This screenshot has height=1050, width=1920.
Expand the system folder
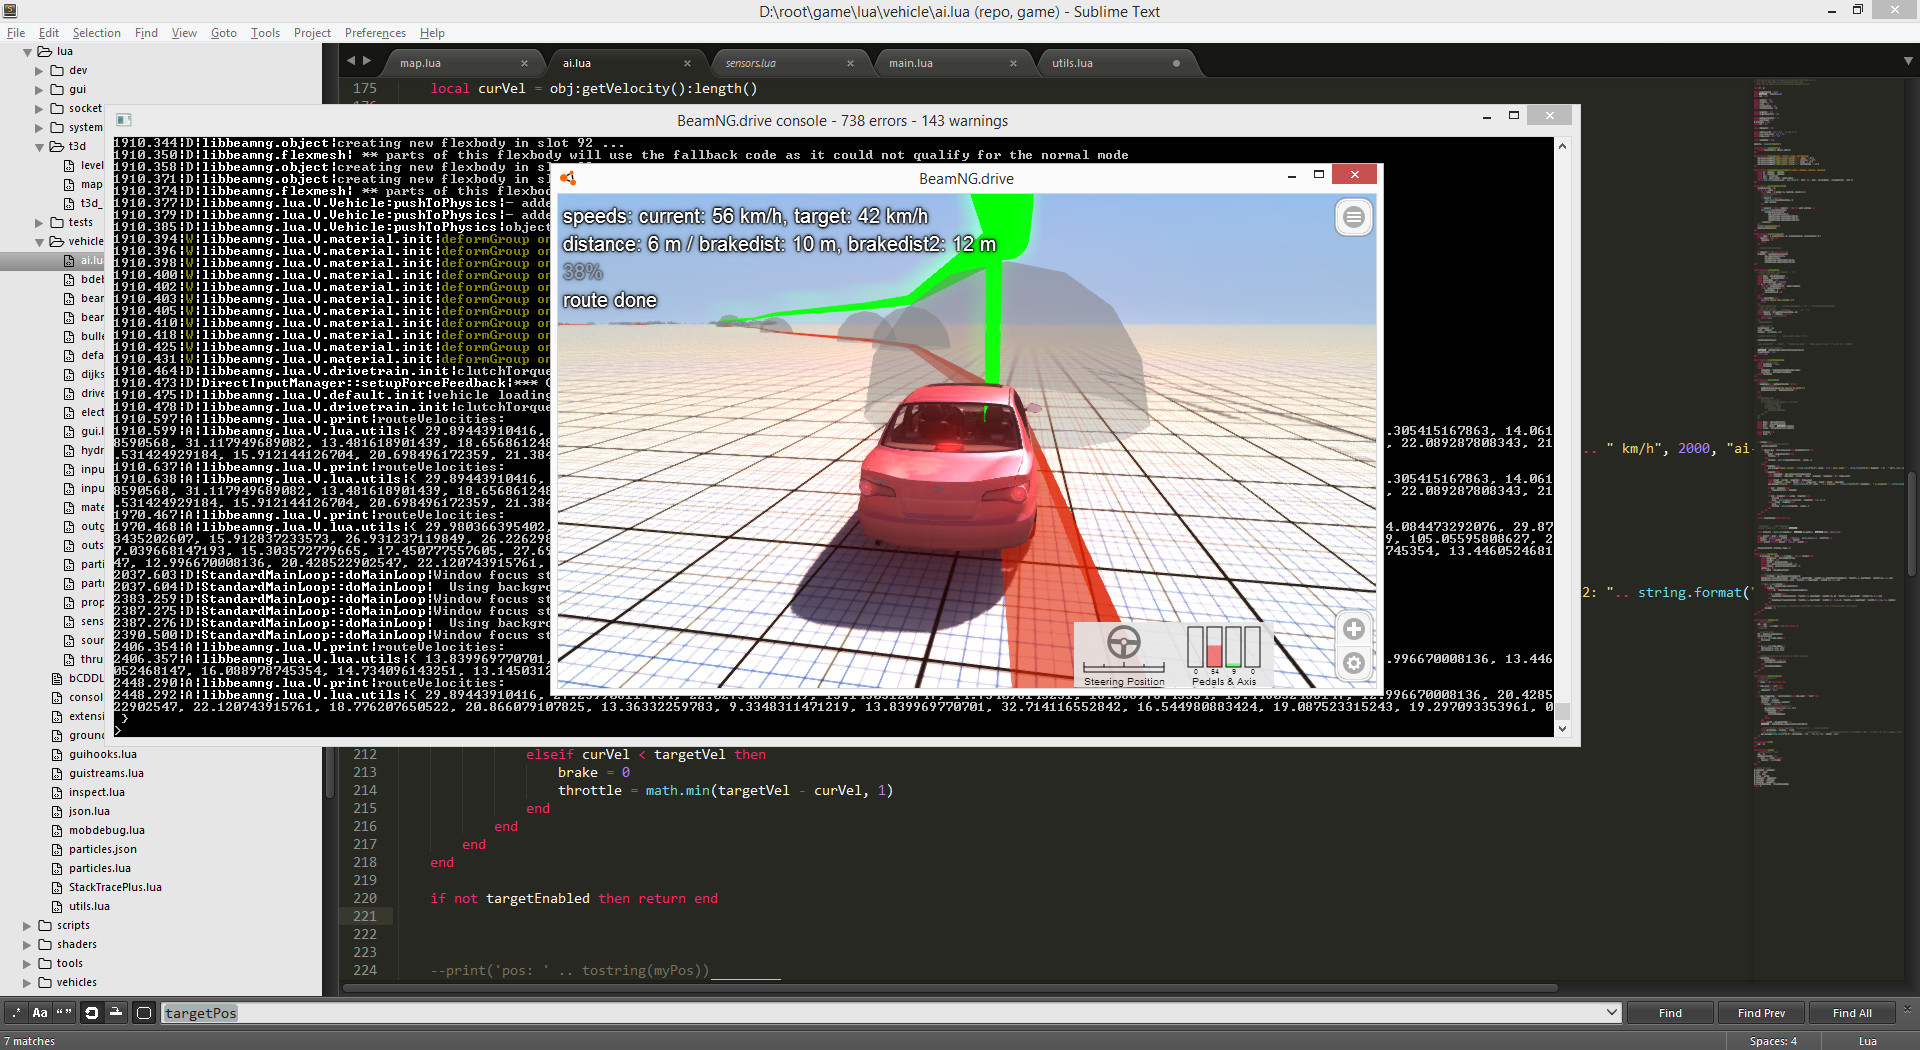click(39, 128)
